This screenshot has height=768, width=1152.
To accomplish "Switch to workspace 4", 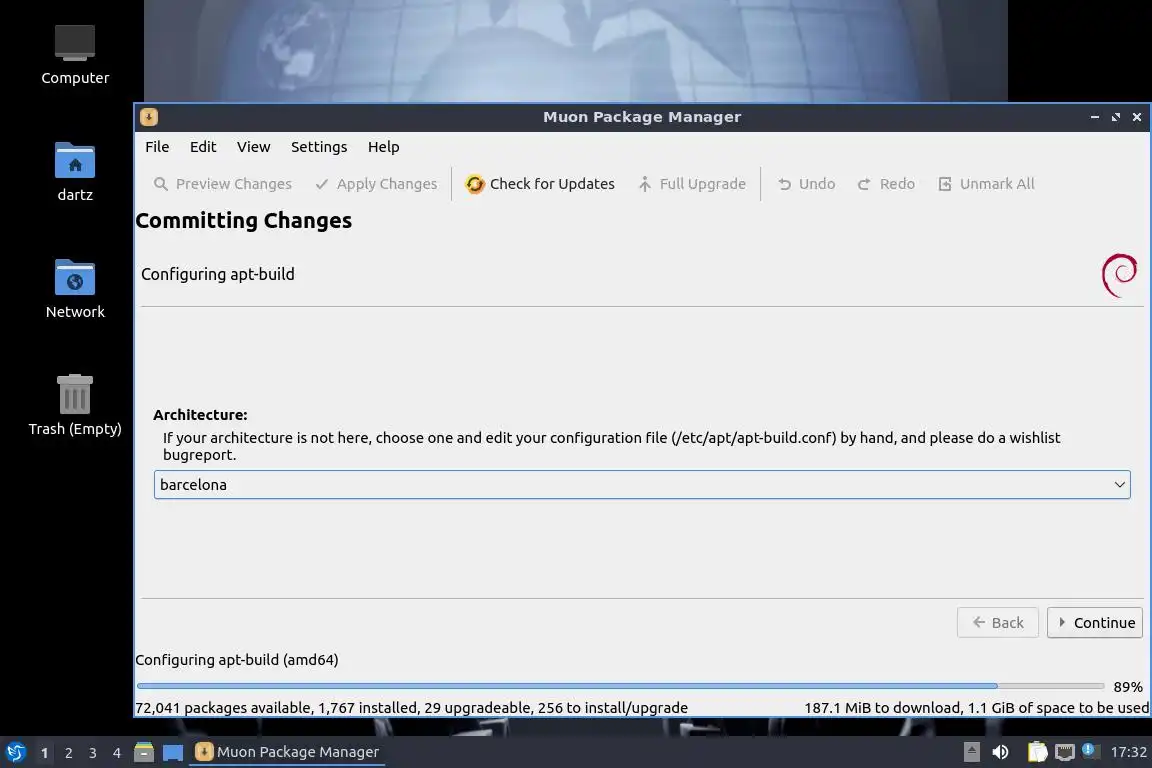I will tap(117, 753).
